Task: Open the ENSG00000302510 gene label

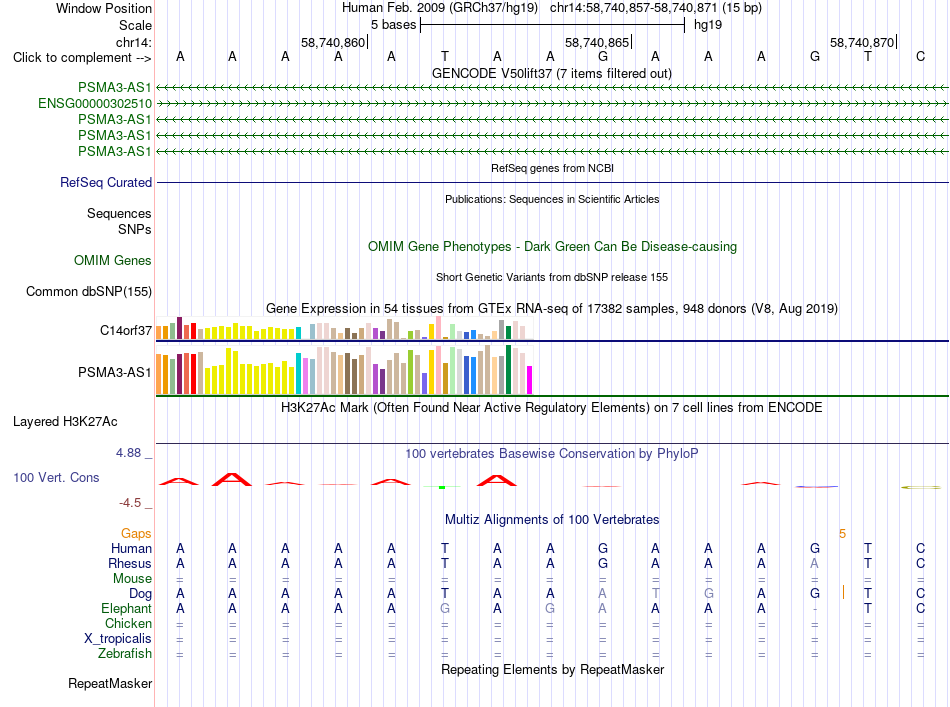Action: click(95, 104)
